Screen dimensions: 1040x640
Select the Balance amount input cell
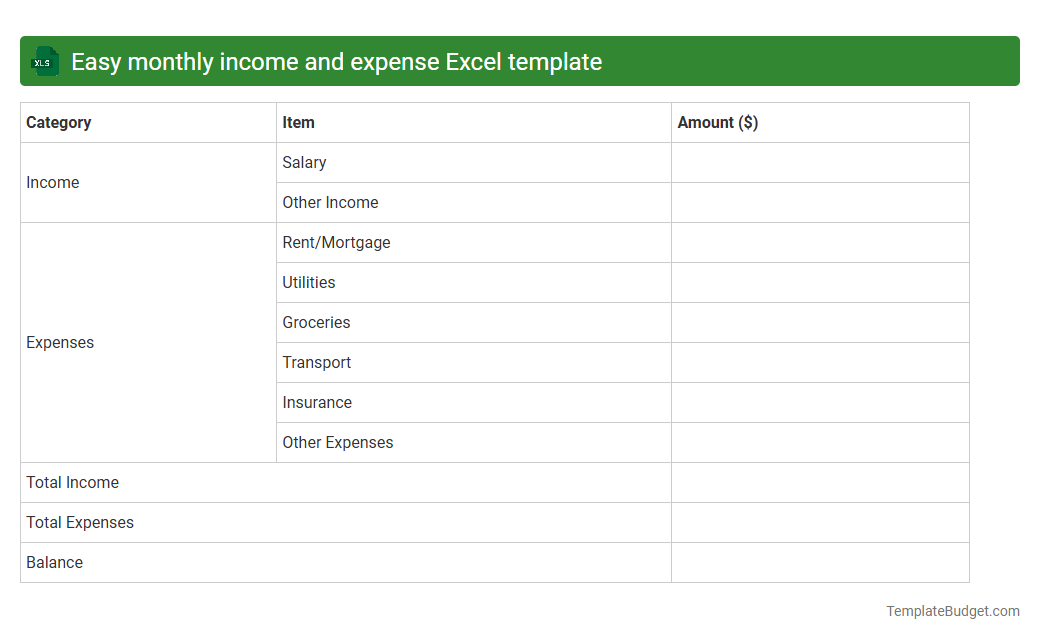pyautogui.click(x=820, y=562)
